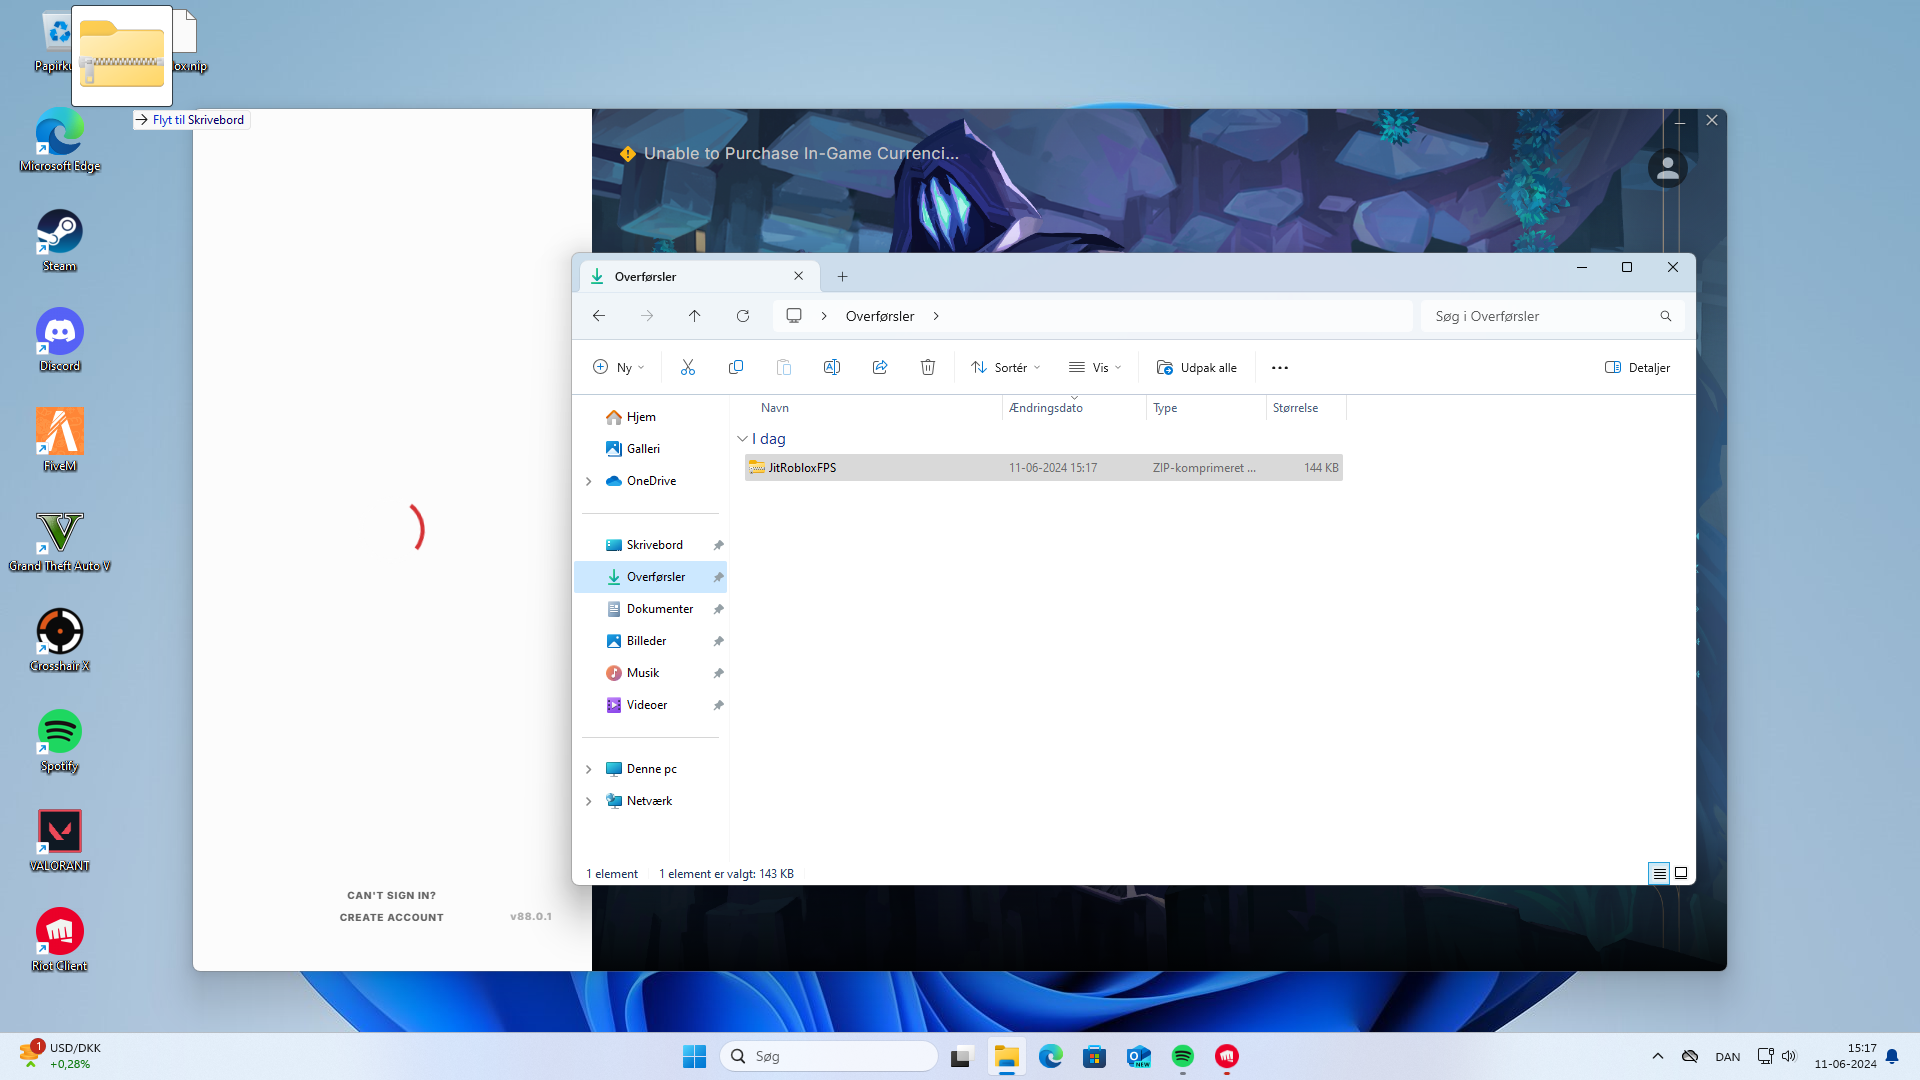The image size is (1920, 1080).
Task: Click the Share icon in toolbar
Action: (880, 368)
